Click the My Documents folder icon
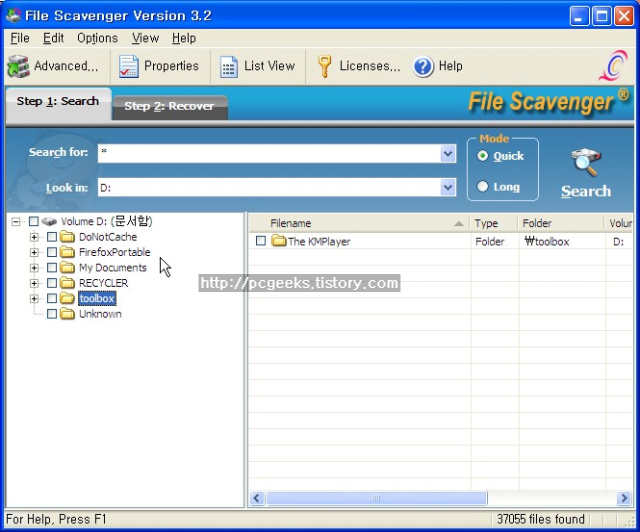 67,267
